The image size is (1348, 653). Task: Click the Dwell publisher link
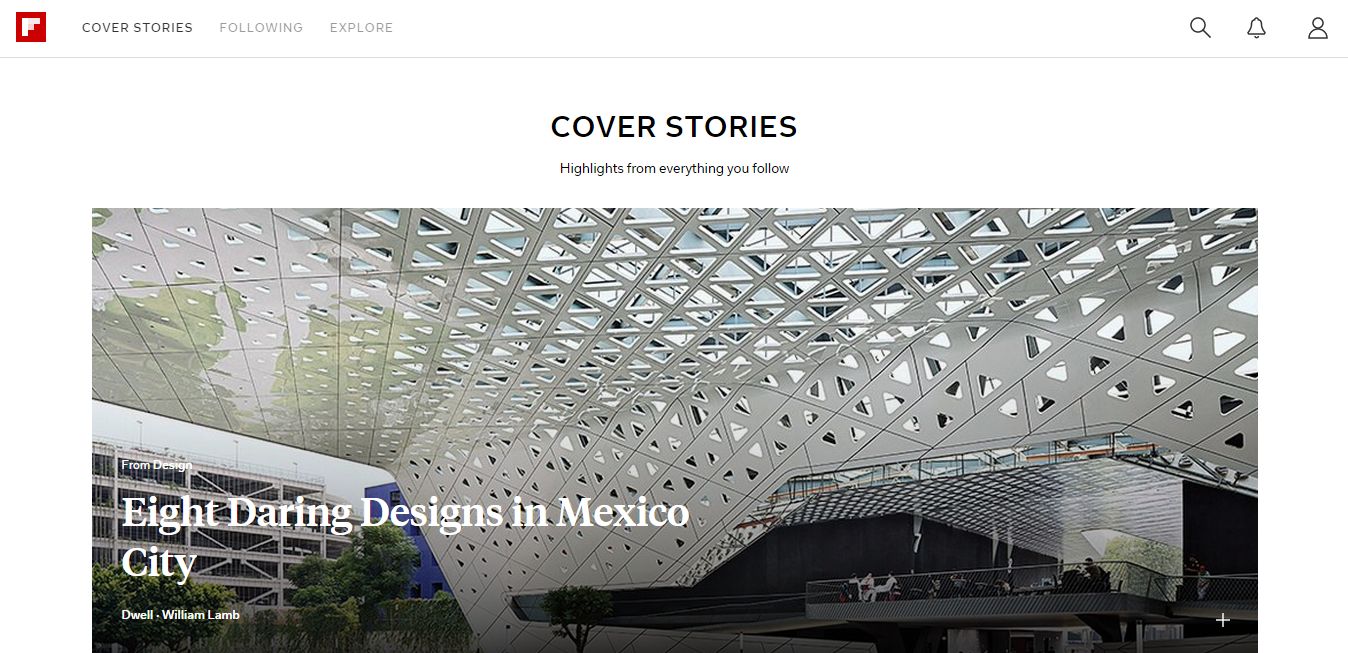(x=137, y=615)
